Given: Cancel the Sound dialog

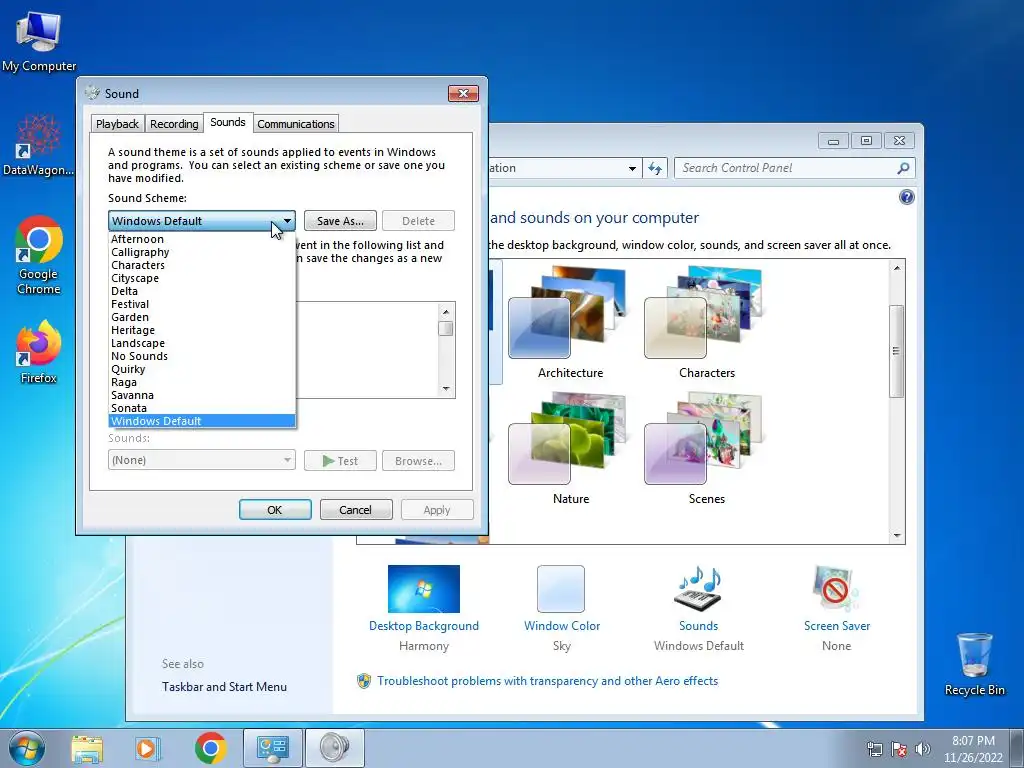Looking at the screenshot, I should (355, 510).
